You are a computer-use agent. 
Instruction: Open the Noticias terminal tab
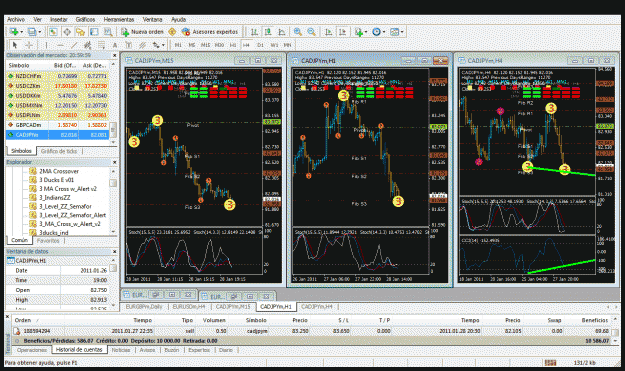tap(121, 350)
